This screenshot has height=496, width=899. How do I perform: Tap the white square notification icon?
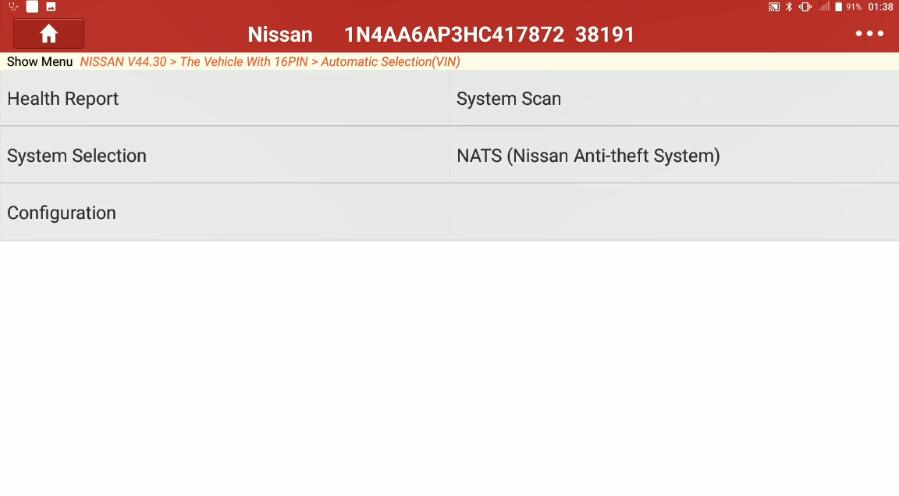coord(32,7)
